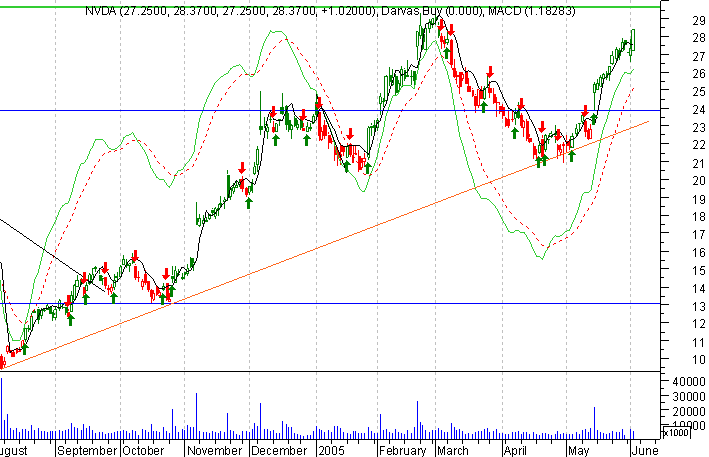Viewport: 709px width, 457px height.
Task: Click the 13 price axis label
Action: [x=699, y=306]
